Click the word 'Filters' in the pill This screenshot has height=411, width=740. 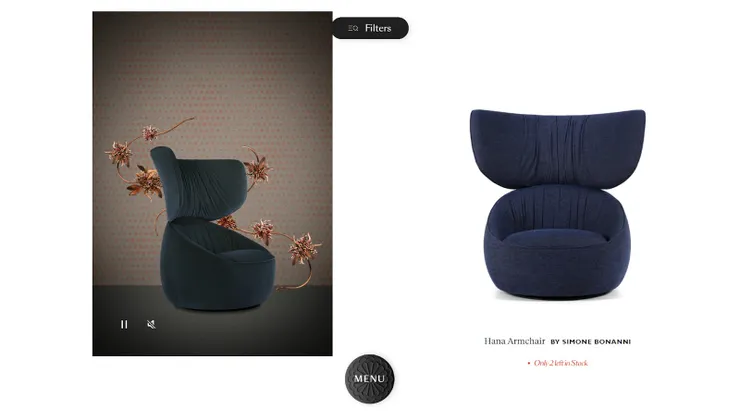(x=378, y=28)
